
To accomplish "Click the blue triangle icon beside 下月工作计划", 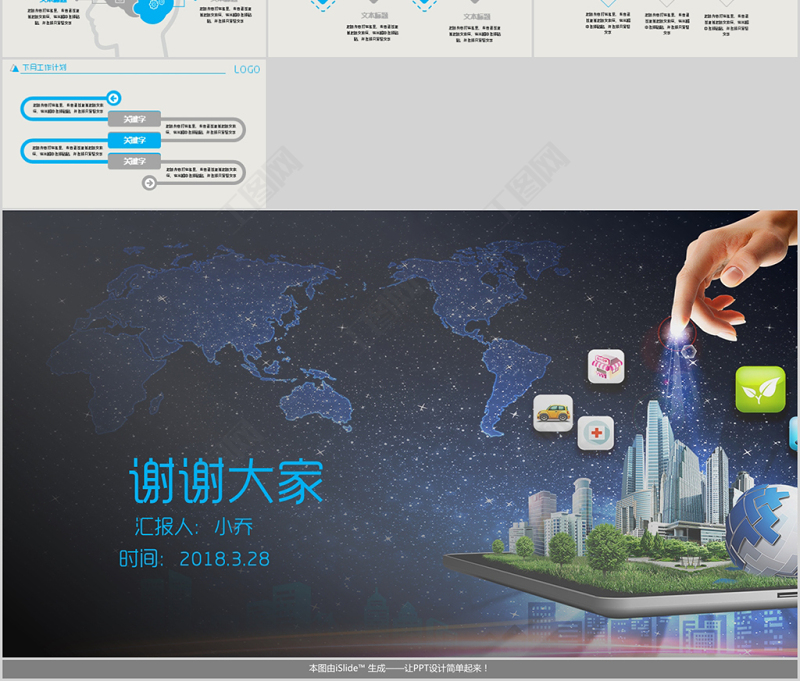I will (14, 69).
